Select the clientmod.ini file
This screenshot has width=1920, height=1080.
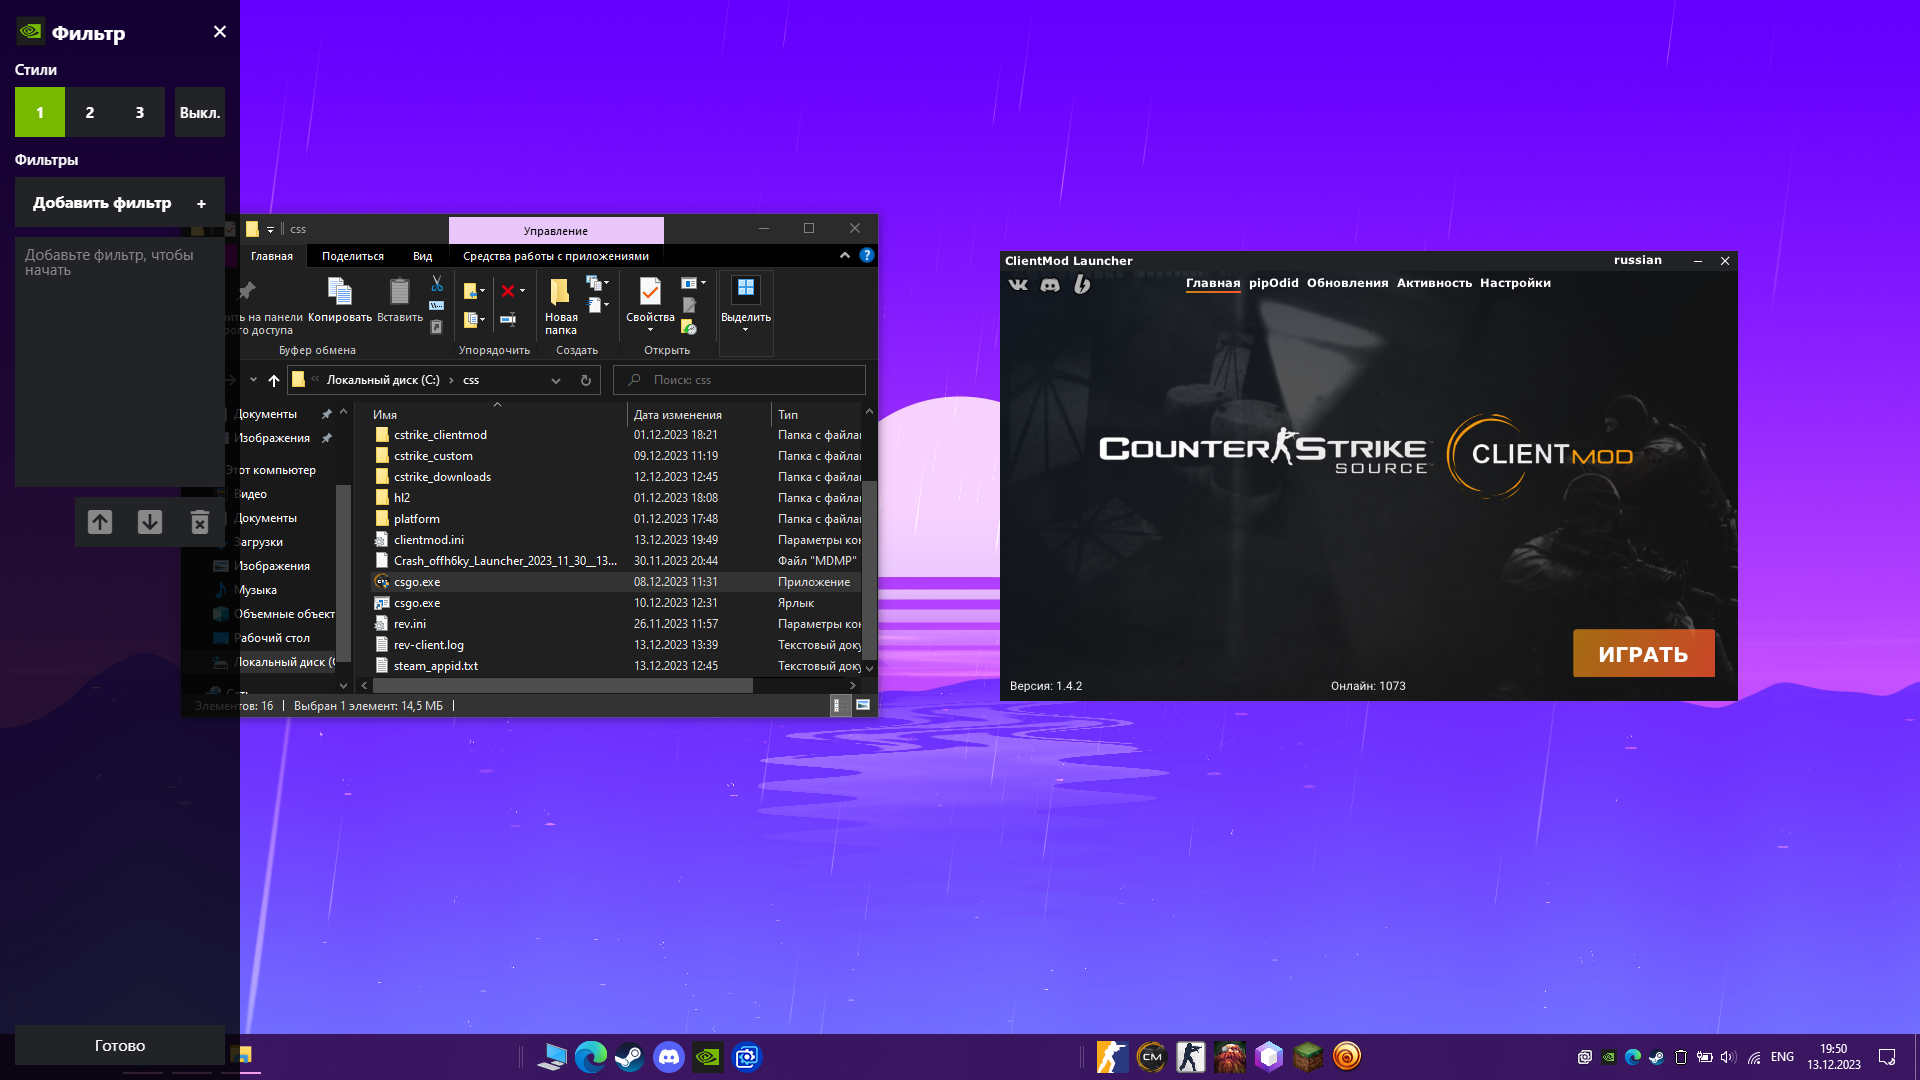point(429,540)
